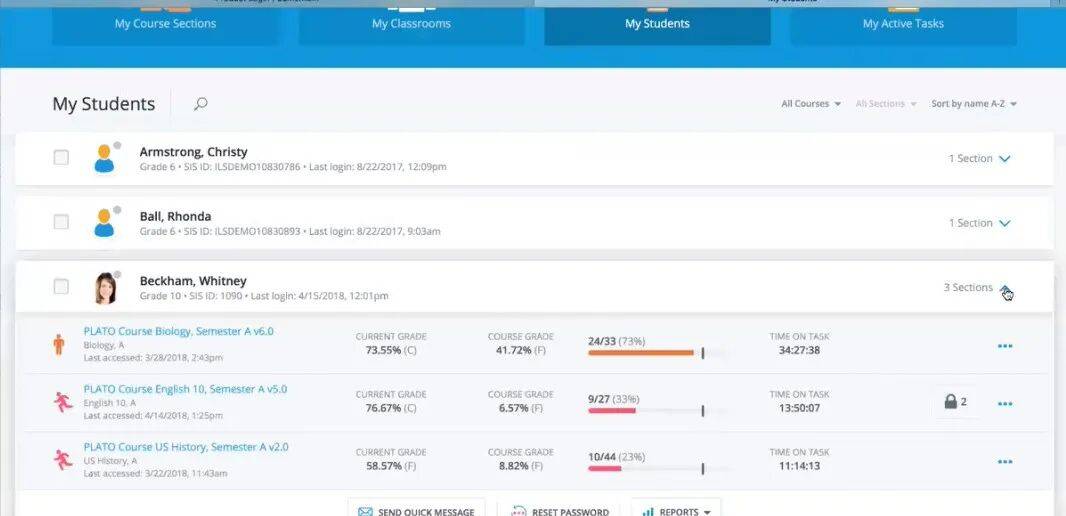Open the three-dot menu for US History course
The image size is (1066, 516).
[x=1005, y=462]
